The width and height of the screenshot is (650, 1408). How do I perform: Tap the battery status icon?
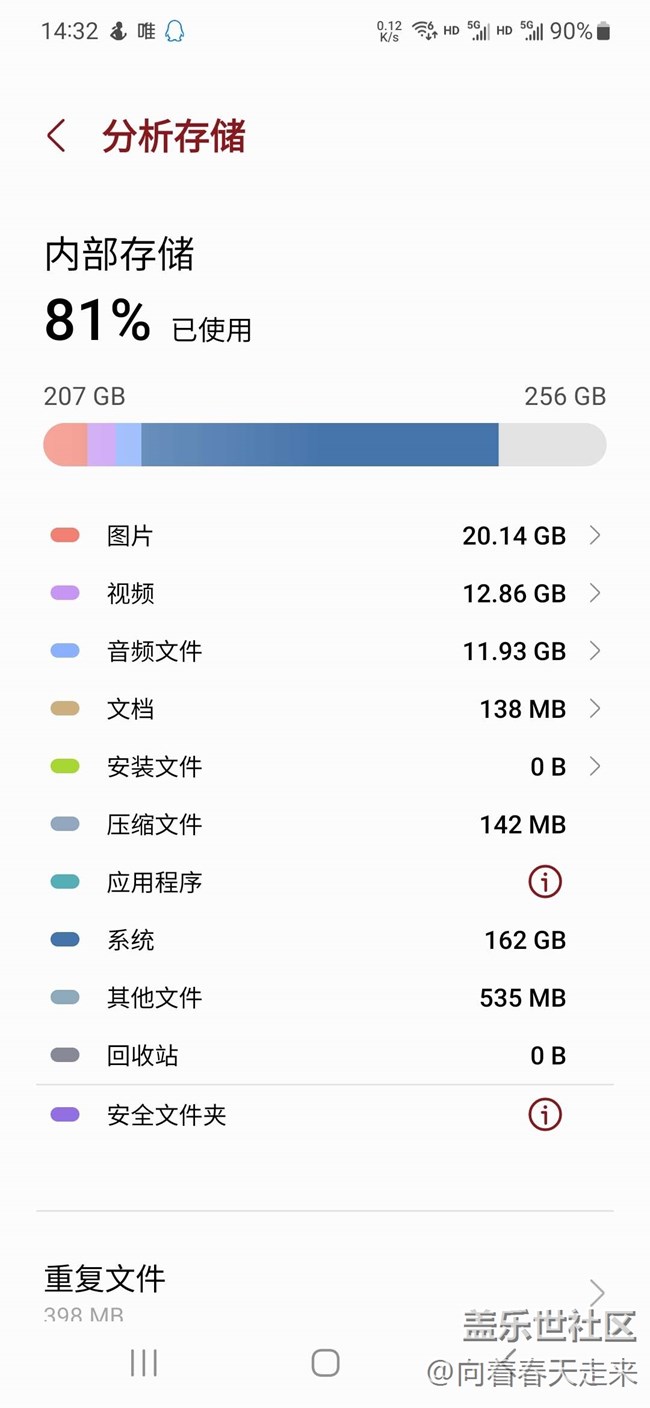click(603, 31)
